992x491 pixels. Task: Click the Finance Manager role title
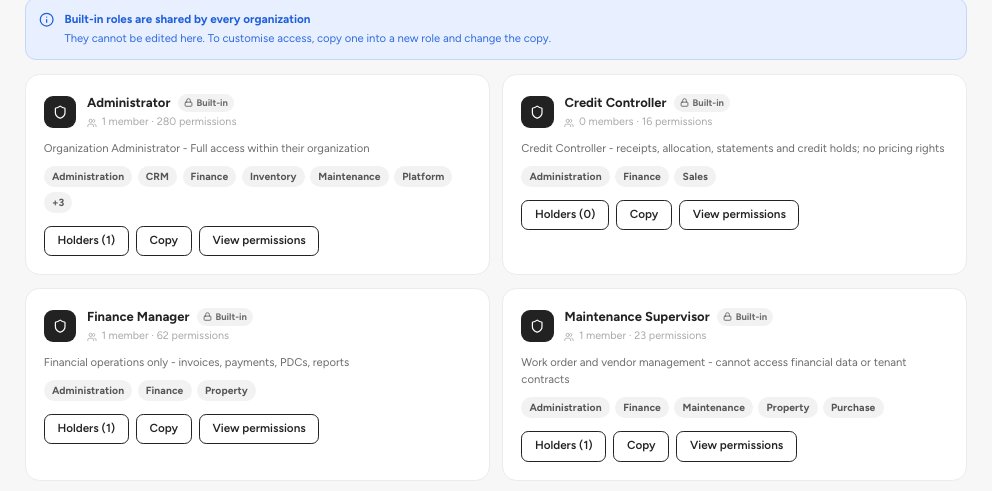pos(138,316)
